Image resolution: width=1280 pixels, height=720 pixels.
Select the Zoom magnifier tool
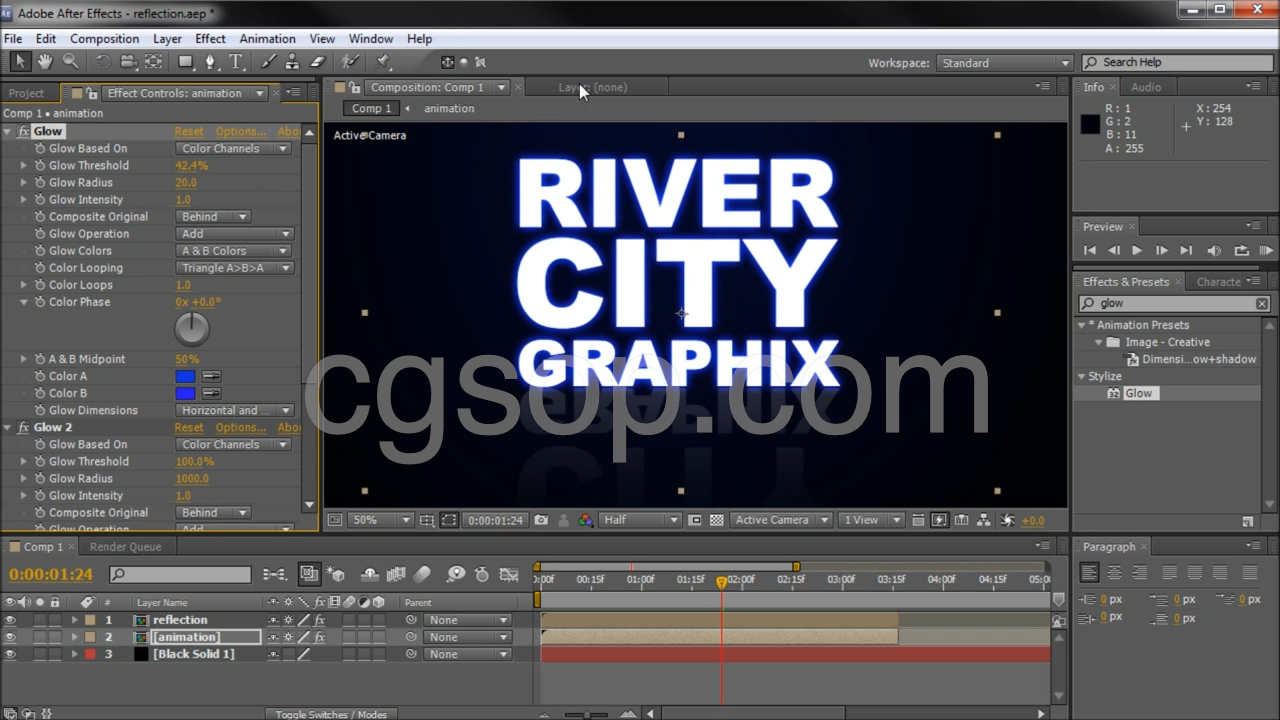tap(70, 62)
